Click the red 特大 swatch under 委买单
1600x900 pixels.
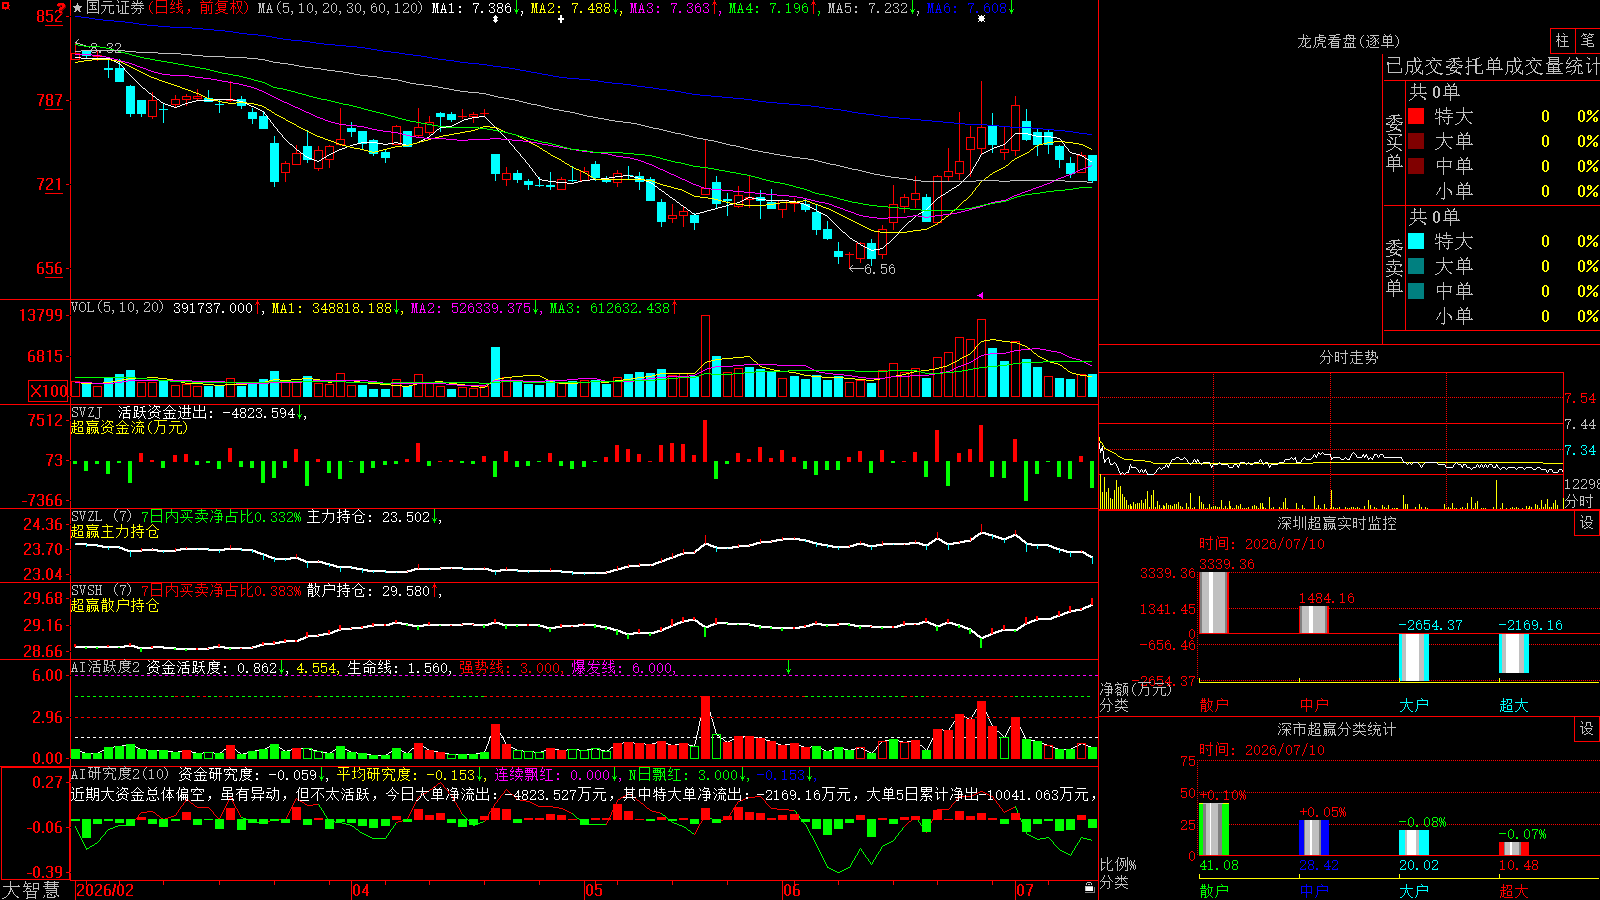coord(1416,116)
